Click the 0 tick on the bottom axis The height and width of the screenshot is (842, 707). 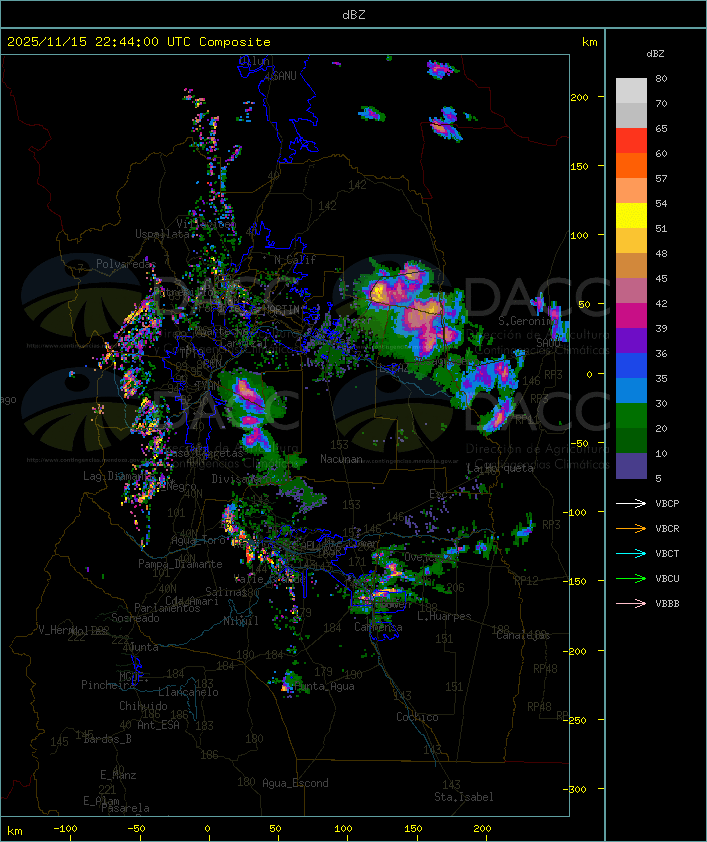point(207,829)
